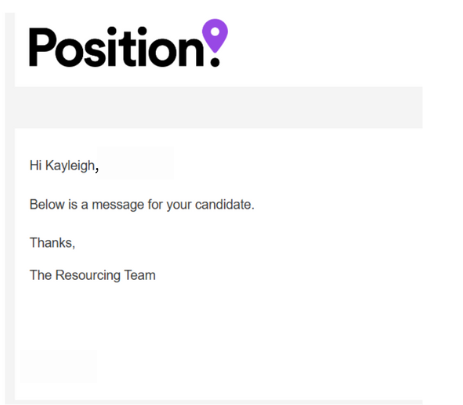Click 'The Resourcing Team' signature
The width and height of the screenshot is (463, 405).
click(93, 275)
